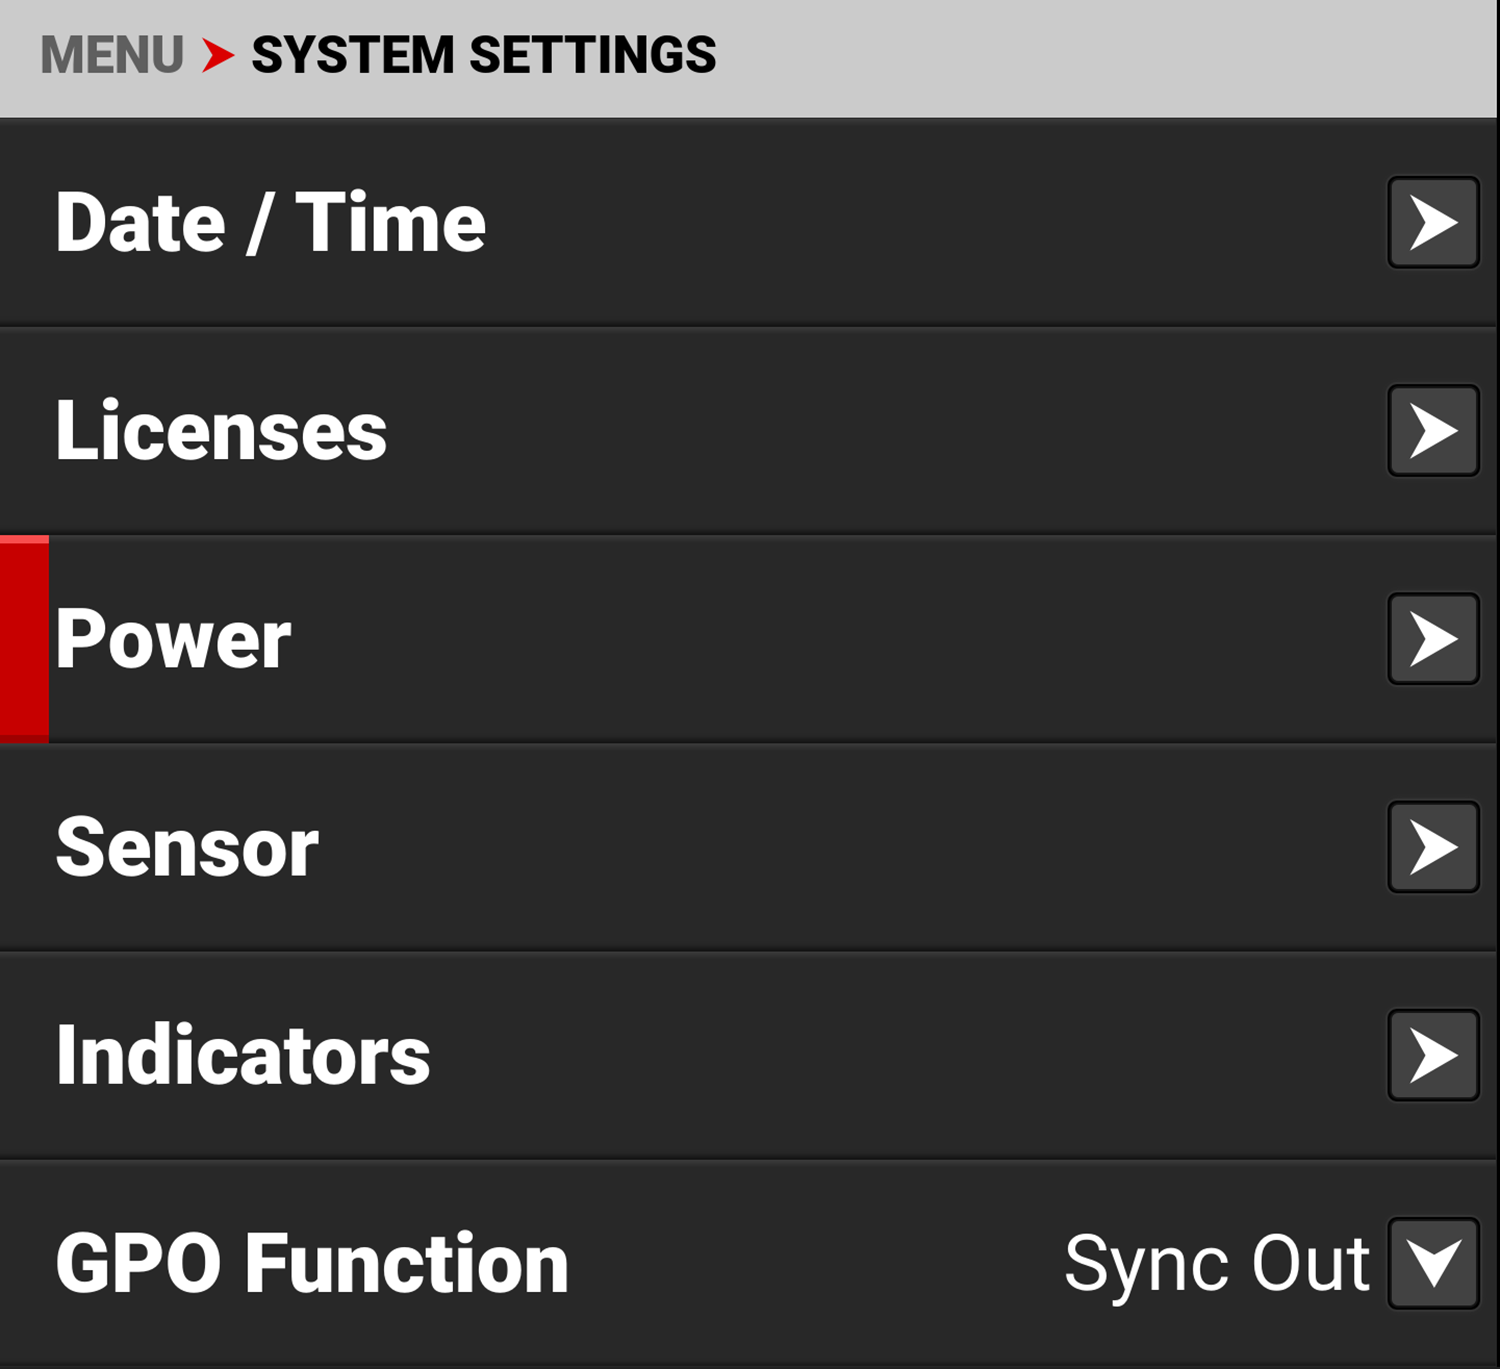Click the red breadcrumb arrow after MENU
This screenshot has width=1500, height=1369.
click(217, 55)
